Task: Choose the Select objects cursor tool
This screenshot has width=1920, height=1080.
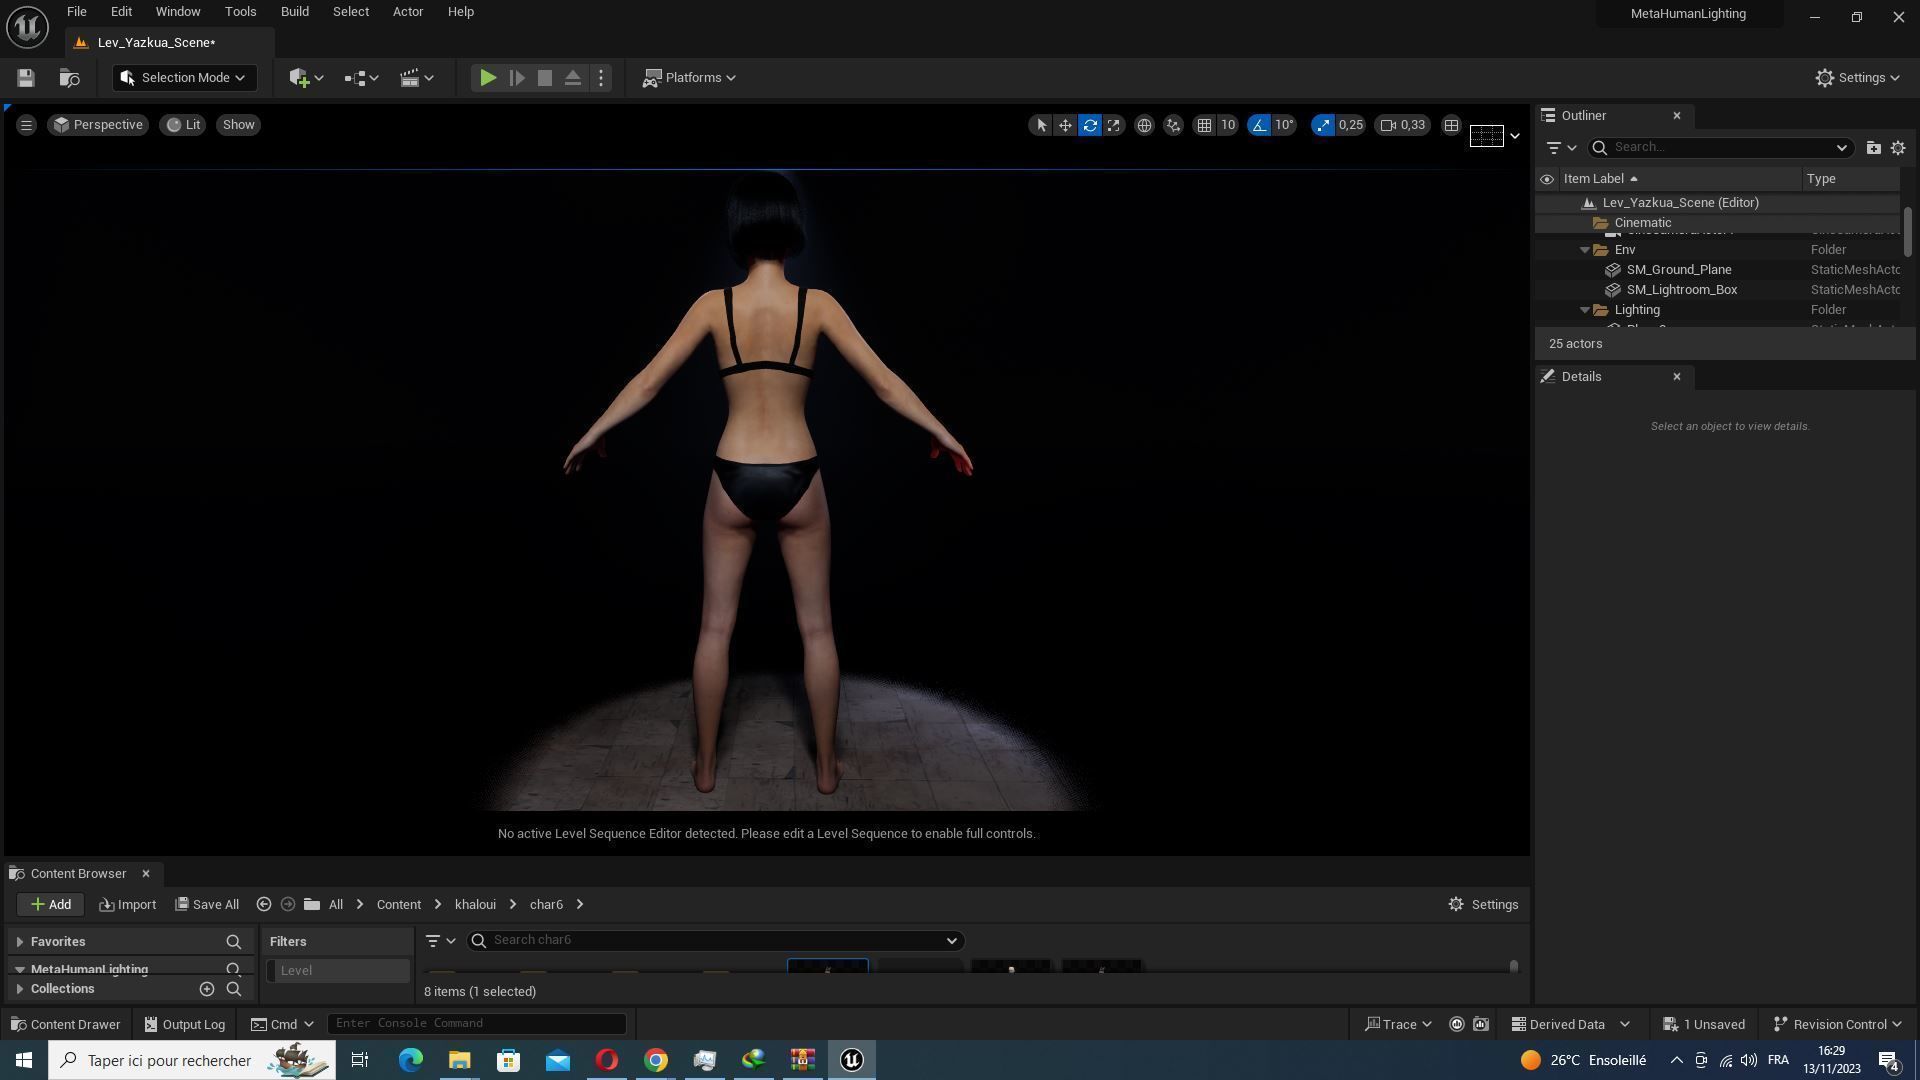Action: [1041, 125]
